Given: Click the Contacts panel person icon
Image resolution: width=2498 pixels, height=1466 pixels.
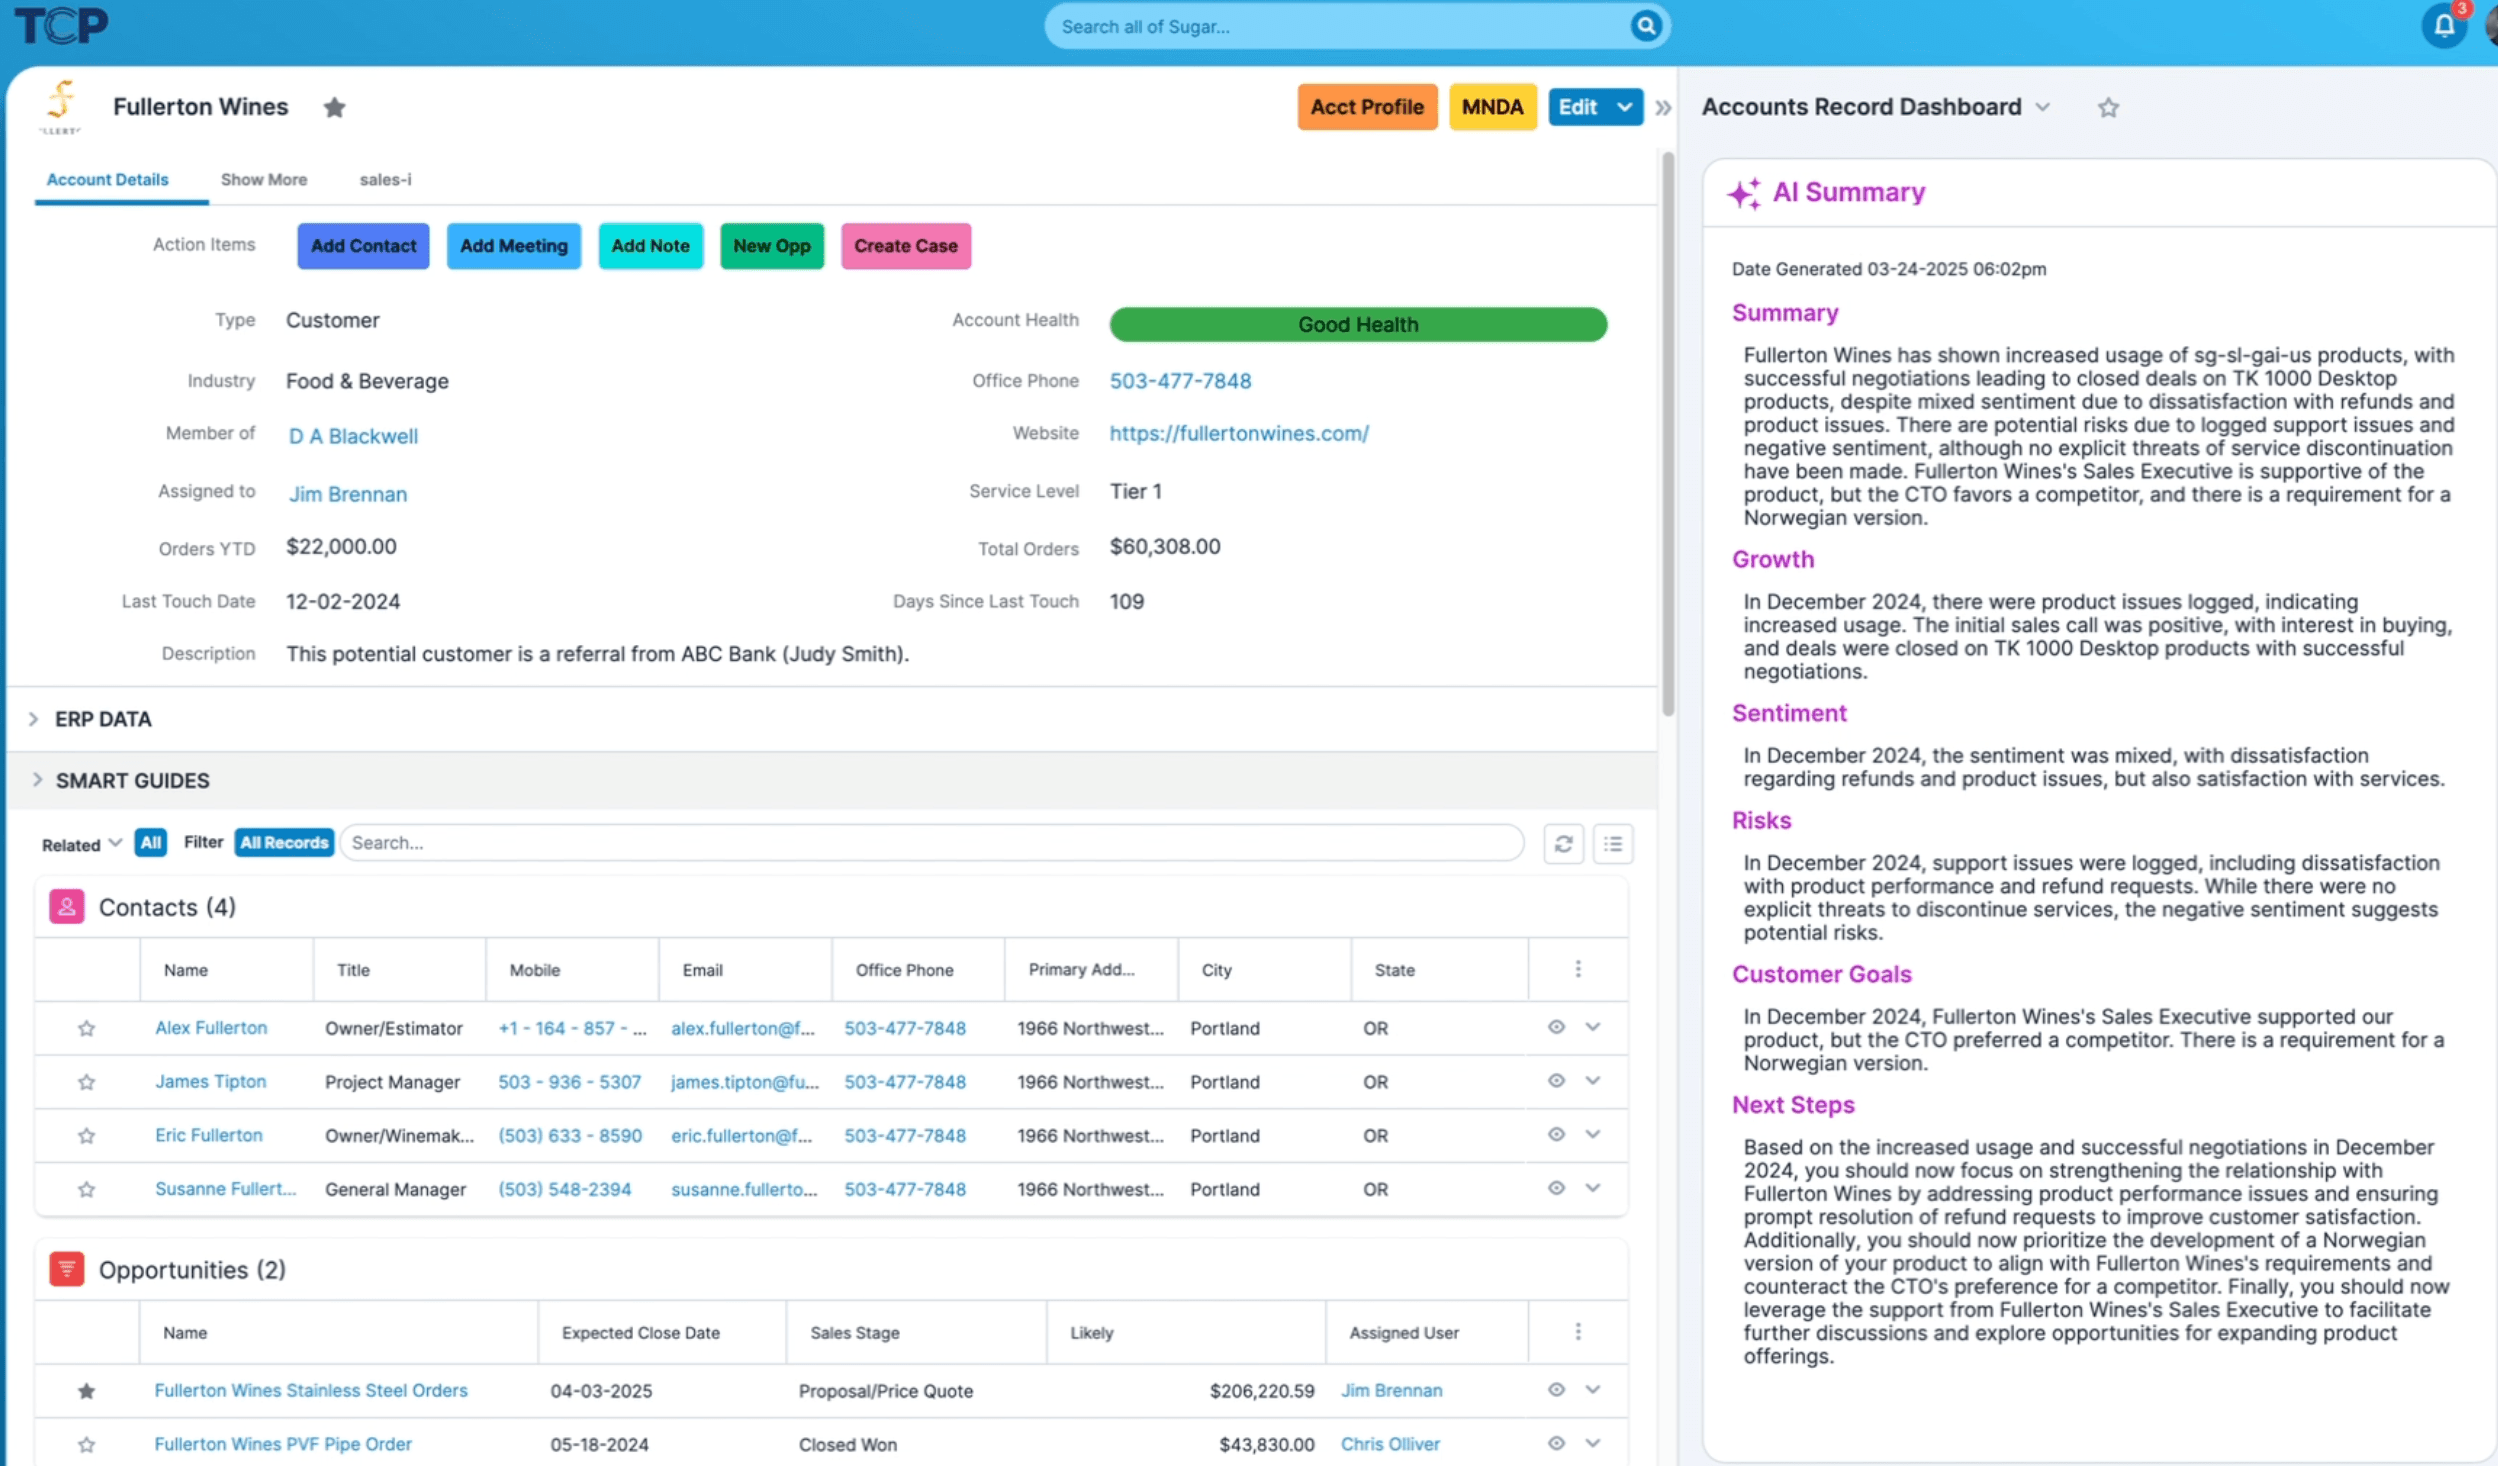Looking at the screenshot, I should click(x=66, y=906).
